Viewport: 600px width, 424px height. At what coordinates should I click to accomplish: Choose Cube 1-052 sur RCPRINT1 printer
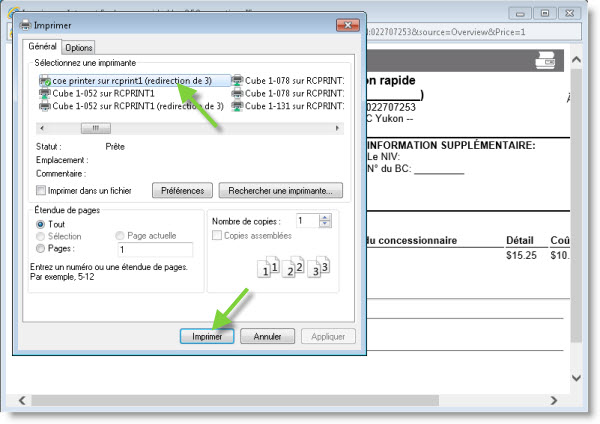(97, 93)
